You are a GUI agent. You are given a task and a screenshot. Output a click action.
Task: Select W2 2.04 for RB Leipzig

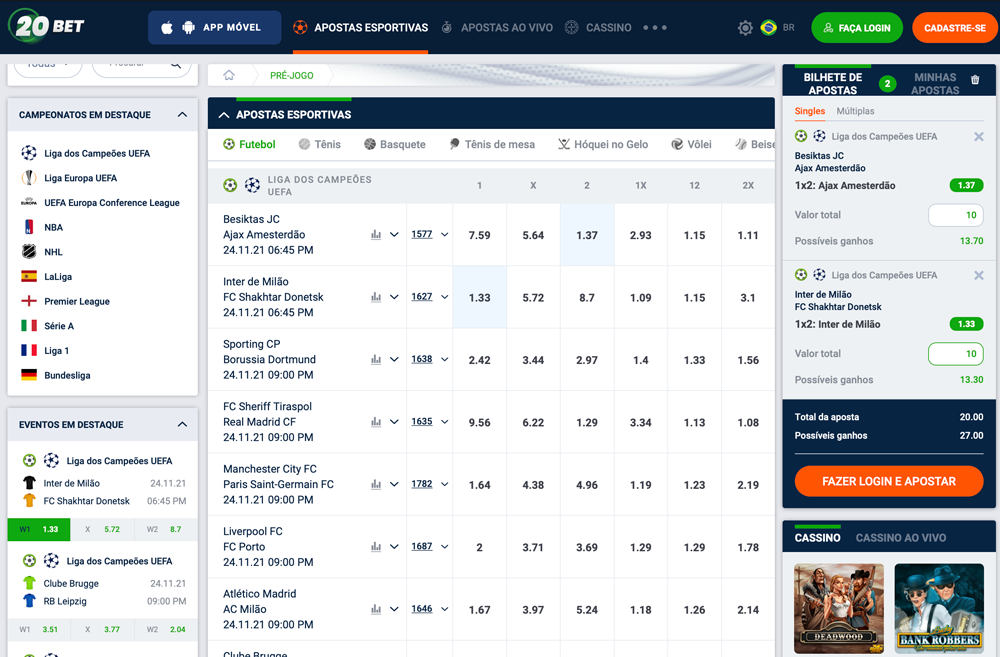tap(166, 630)
